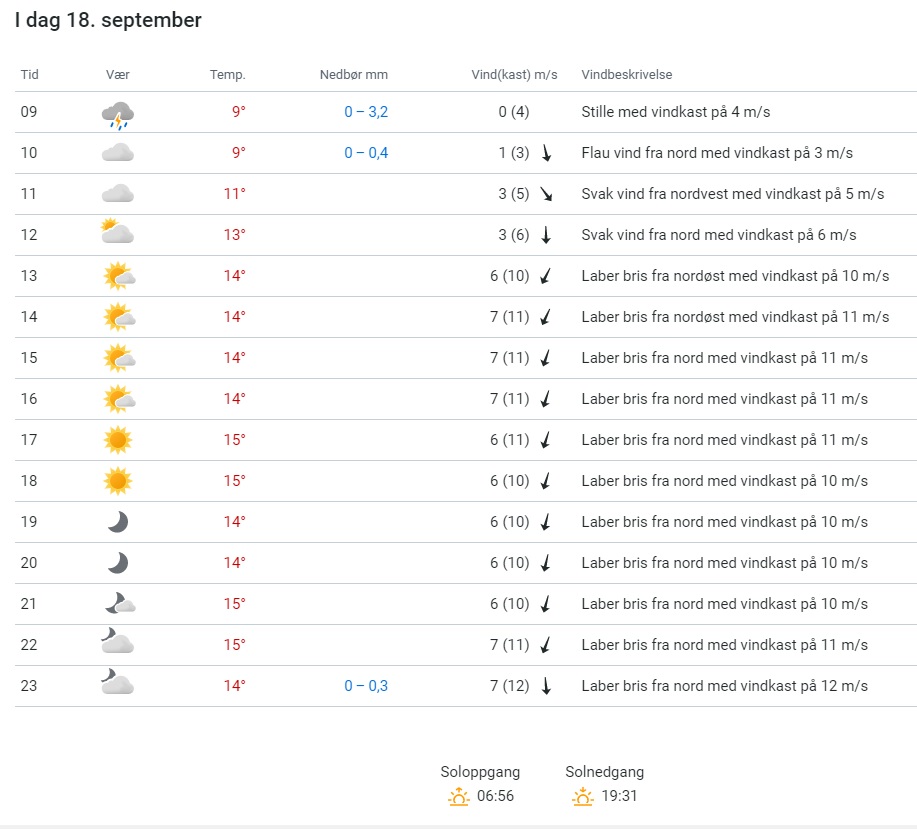Click the "Vindbeskrivelse" column header
The image size is (917, 829).
pyautogui.click(x=627, y=75)
